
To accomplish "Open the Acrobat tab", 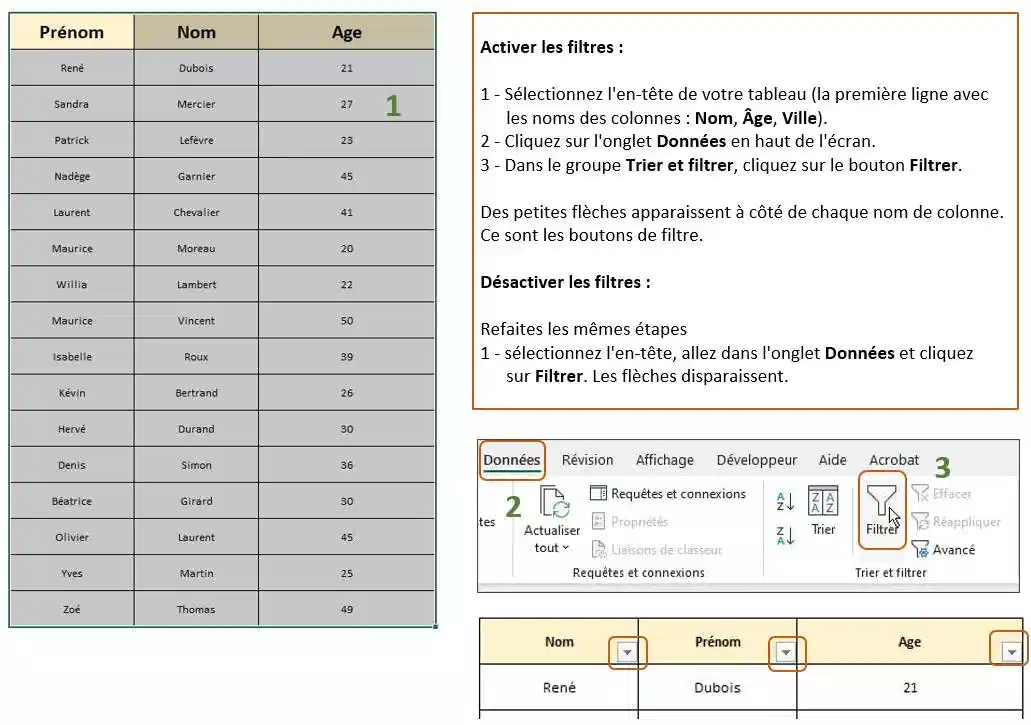I will click(x=893, y=460).
